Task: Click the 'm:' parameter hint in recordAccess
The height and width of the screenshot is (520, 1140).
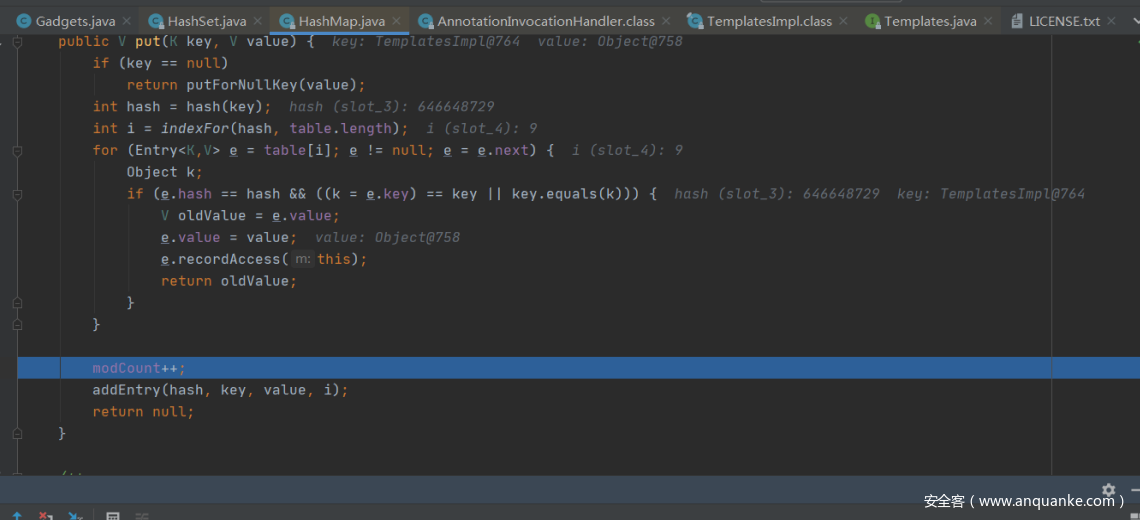Action: point(304,260)
